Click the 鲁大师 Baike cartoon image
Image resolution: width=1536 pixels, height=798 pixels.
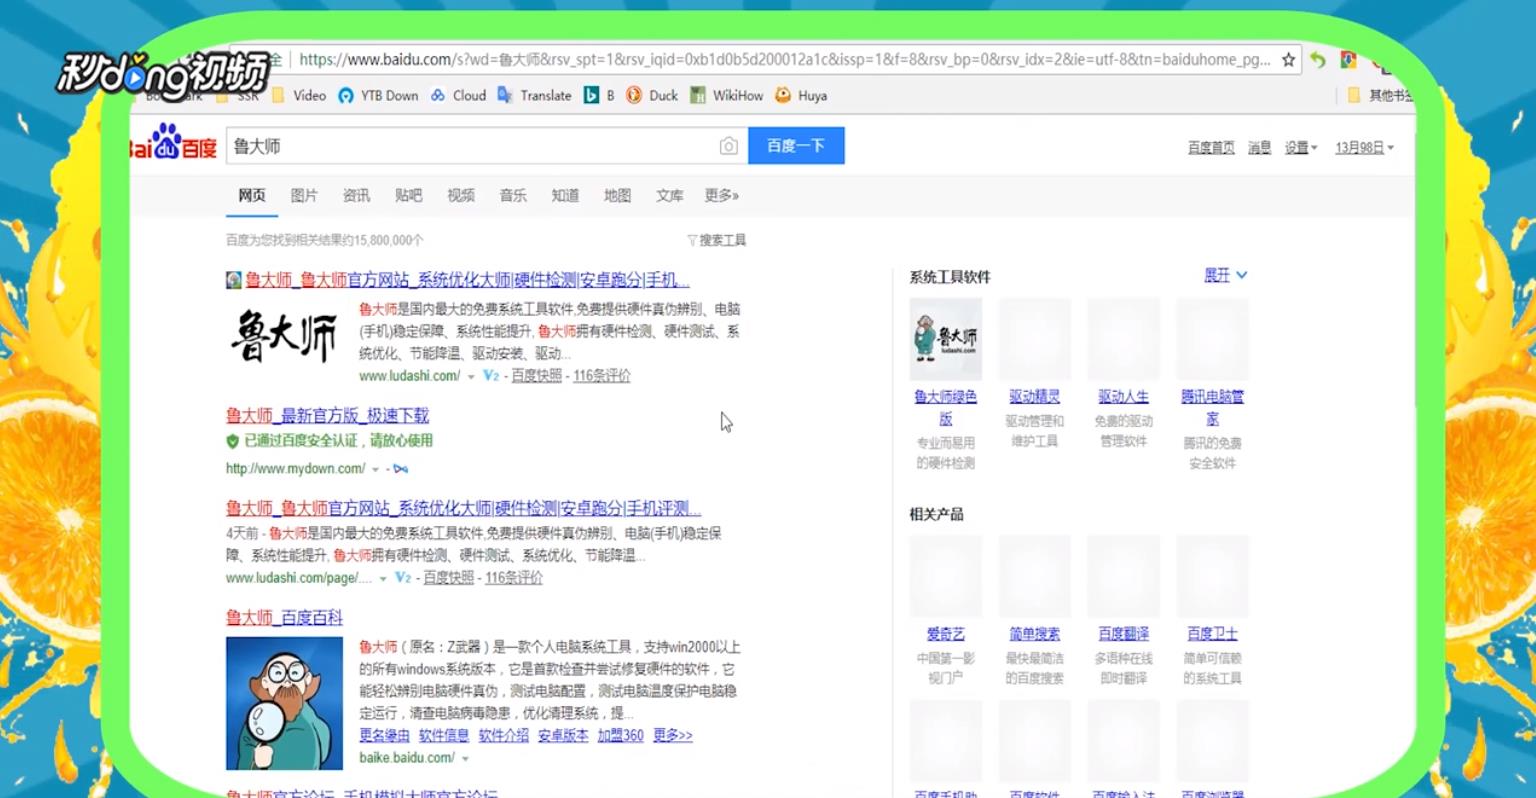[285, 703]
